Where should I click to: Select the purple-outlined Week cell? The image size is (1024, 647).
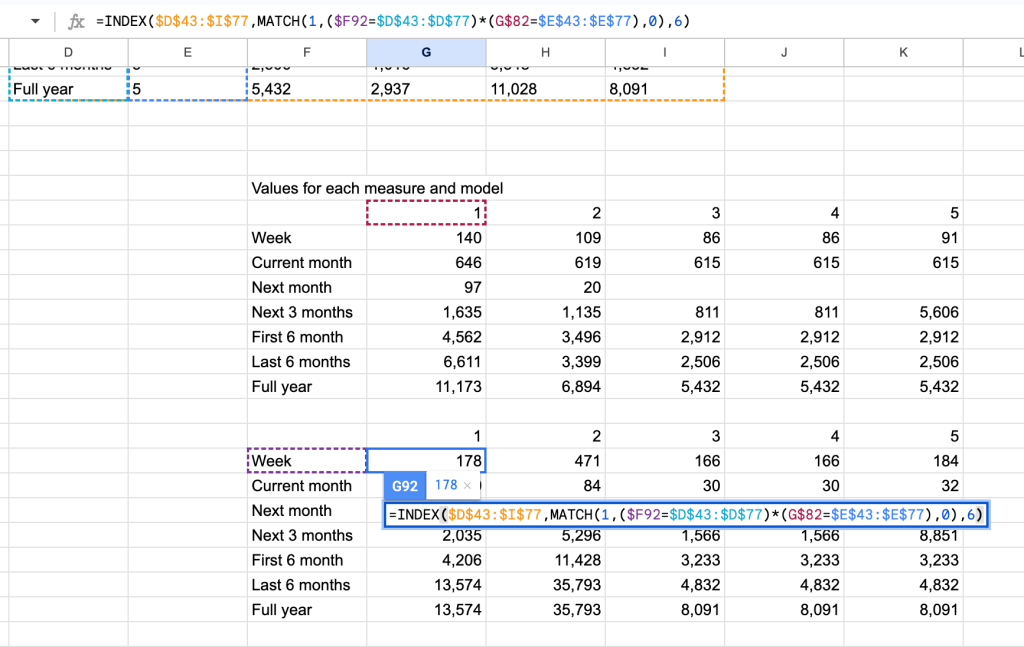(x=306, y=461)
